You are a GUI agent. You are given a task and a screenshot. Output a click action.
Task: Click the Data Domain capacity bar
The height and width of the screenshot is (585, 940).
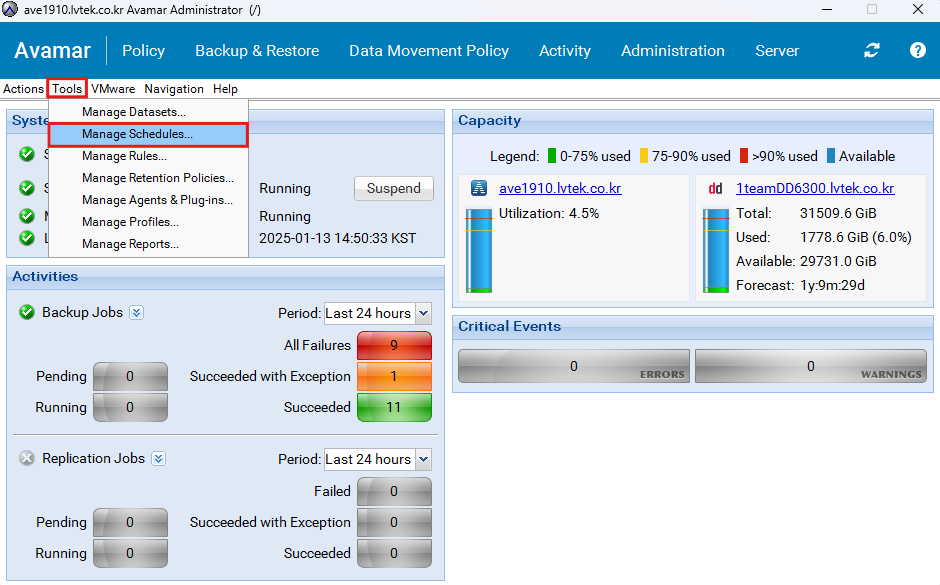point(716,251)
